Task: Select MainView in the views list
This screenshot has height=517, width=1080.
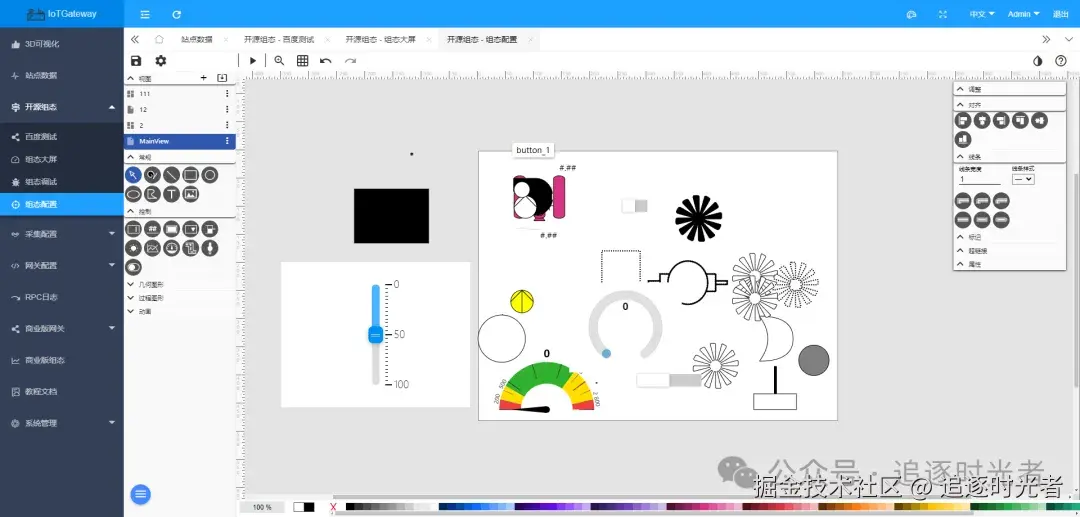Action: pyautogui.click(x=180, y=141)
